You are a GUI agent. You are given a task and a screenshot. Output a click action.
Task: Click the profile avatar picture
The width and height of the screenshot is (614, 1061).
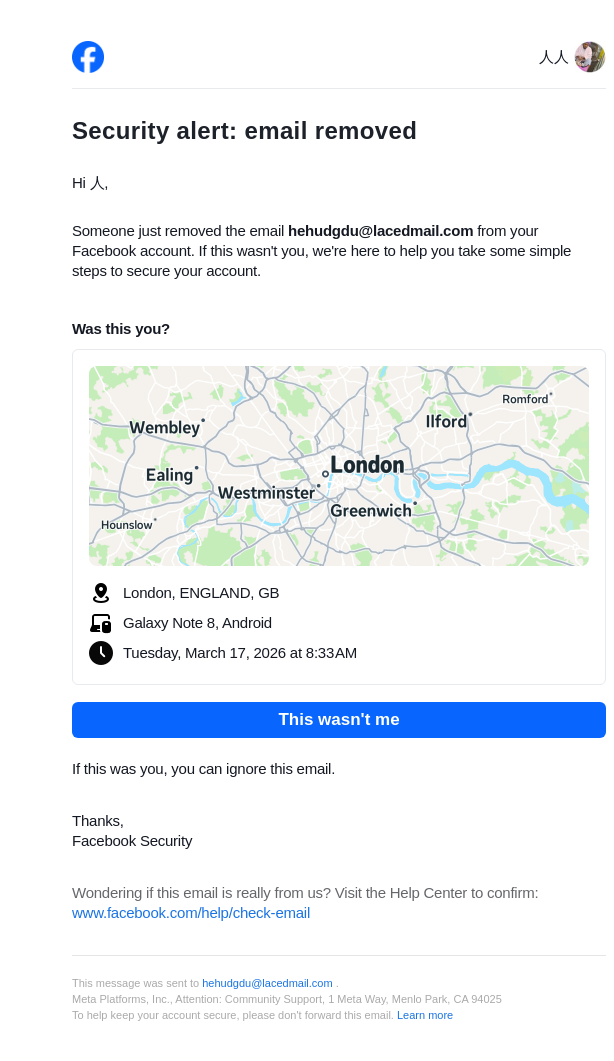[590, 57]
